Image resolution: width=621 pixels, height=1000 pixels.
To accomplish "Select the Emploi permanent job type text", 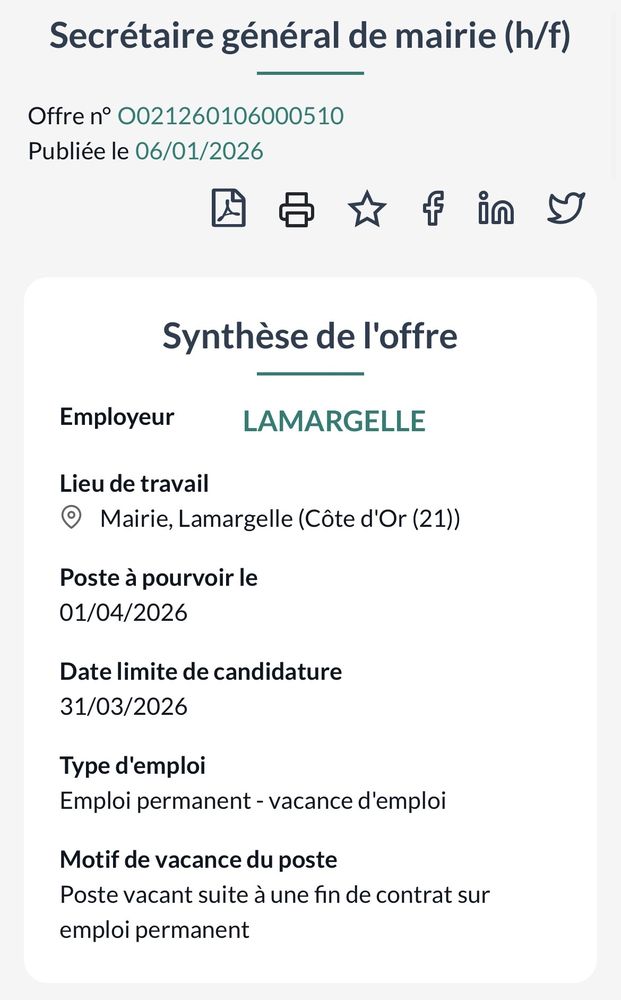I will [253, 800].
